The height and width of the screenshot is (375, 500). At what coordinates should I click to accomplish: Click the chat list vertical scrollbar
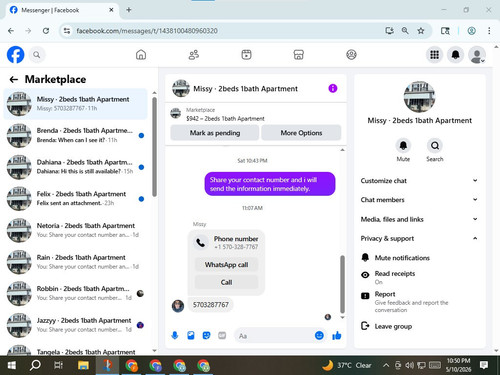154,147
